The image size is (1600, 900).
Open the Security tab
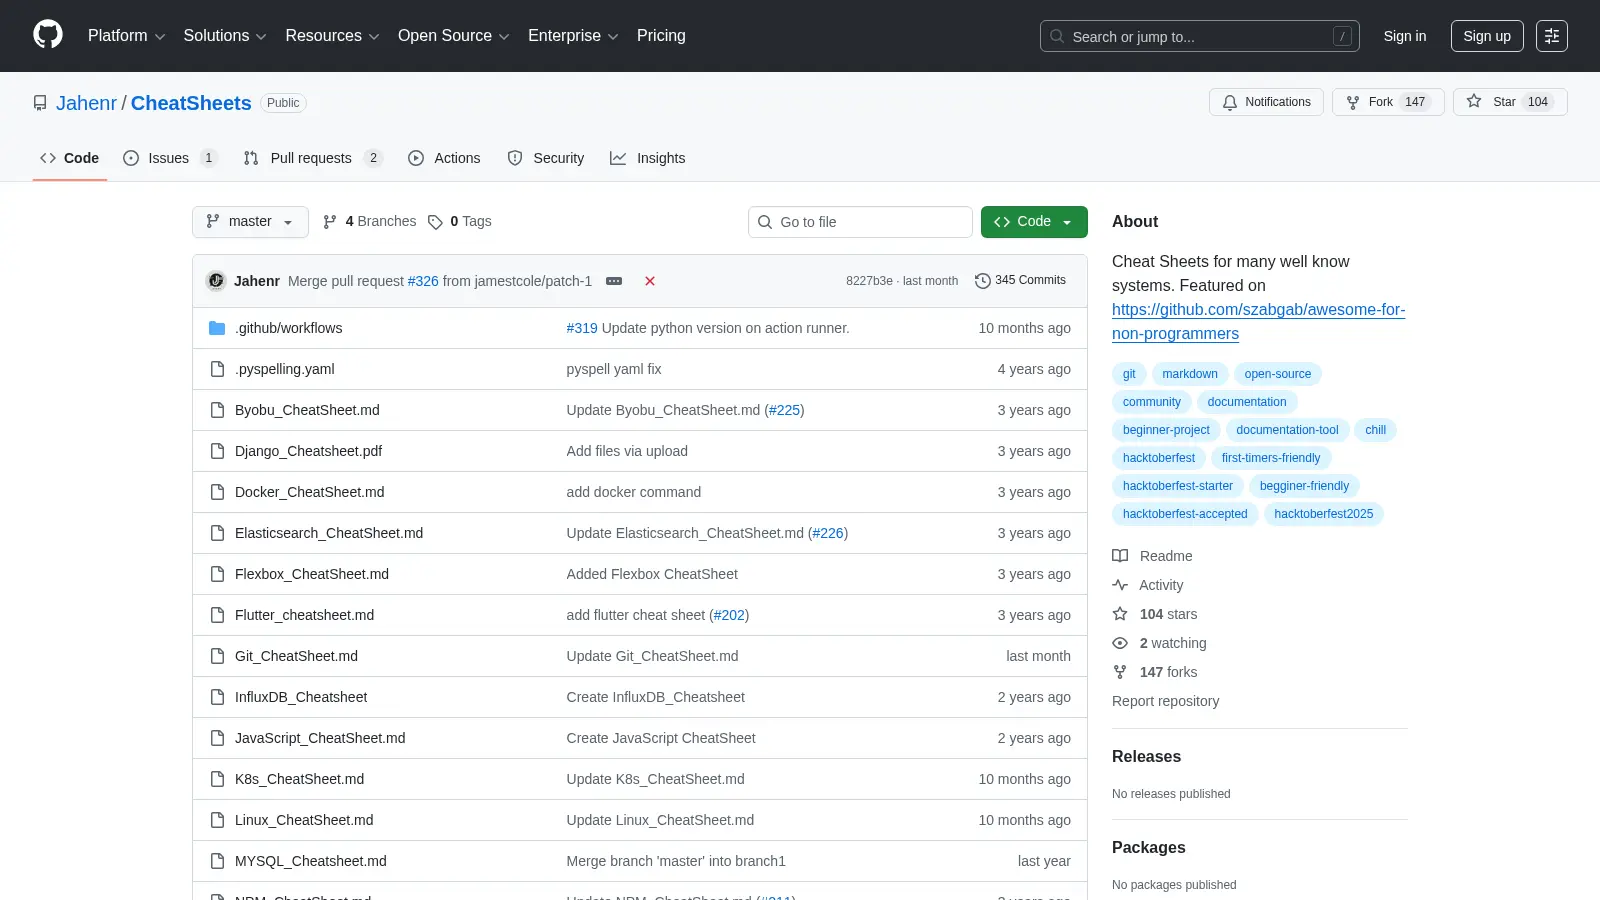pos(546,158)
